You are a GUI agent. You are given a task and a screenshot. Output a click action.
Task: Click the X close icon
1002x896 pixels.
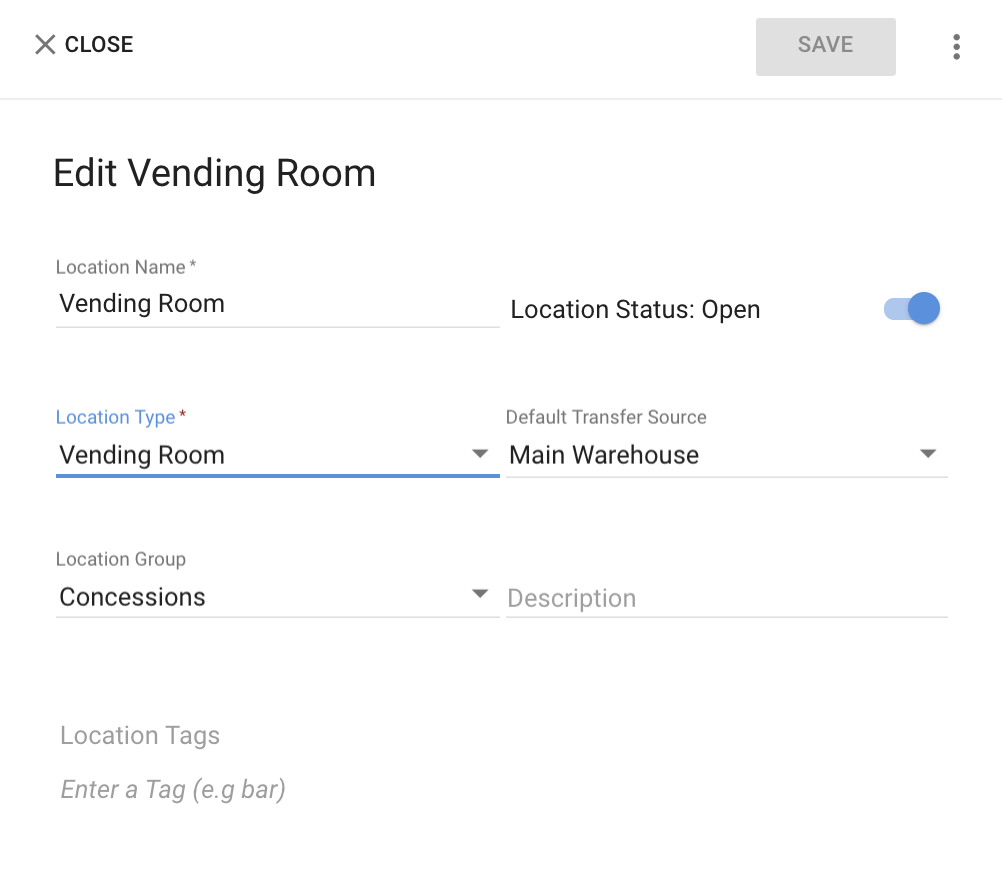45,45
